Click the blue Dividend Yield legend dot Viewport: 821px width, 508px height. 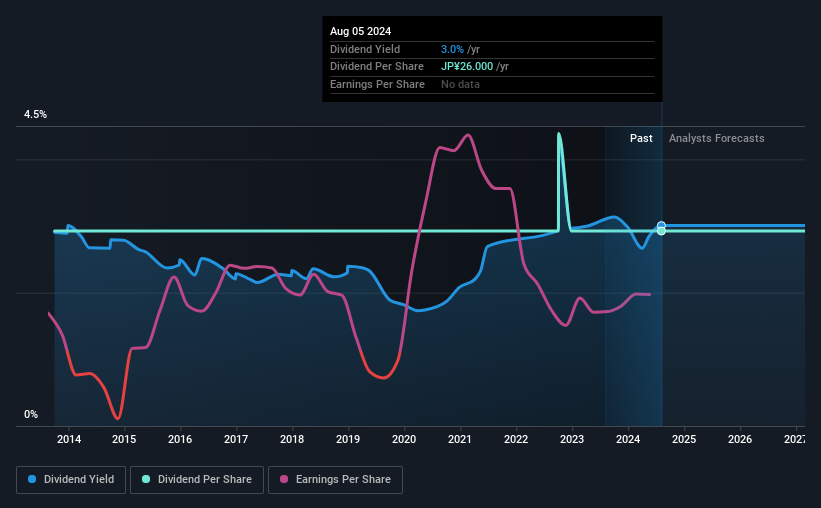(x=32, y=479)
